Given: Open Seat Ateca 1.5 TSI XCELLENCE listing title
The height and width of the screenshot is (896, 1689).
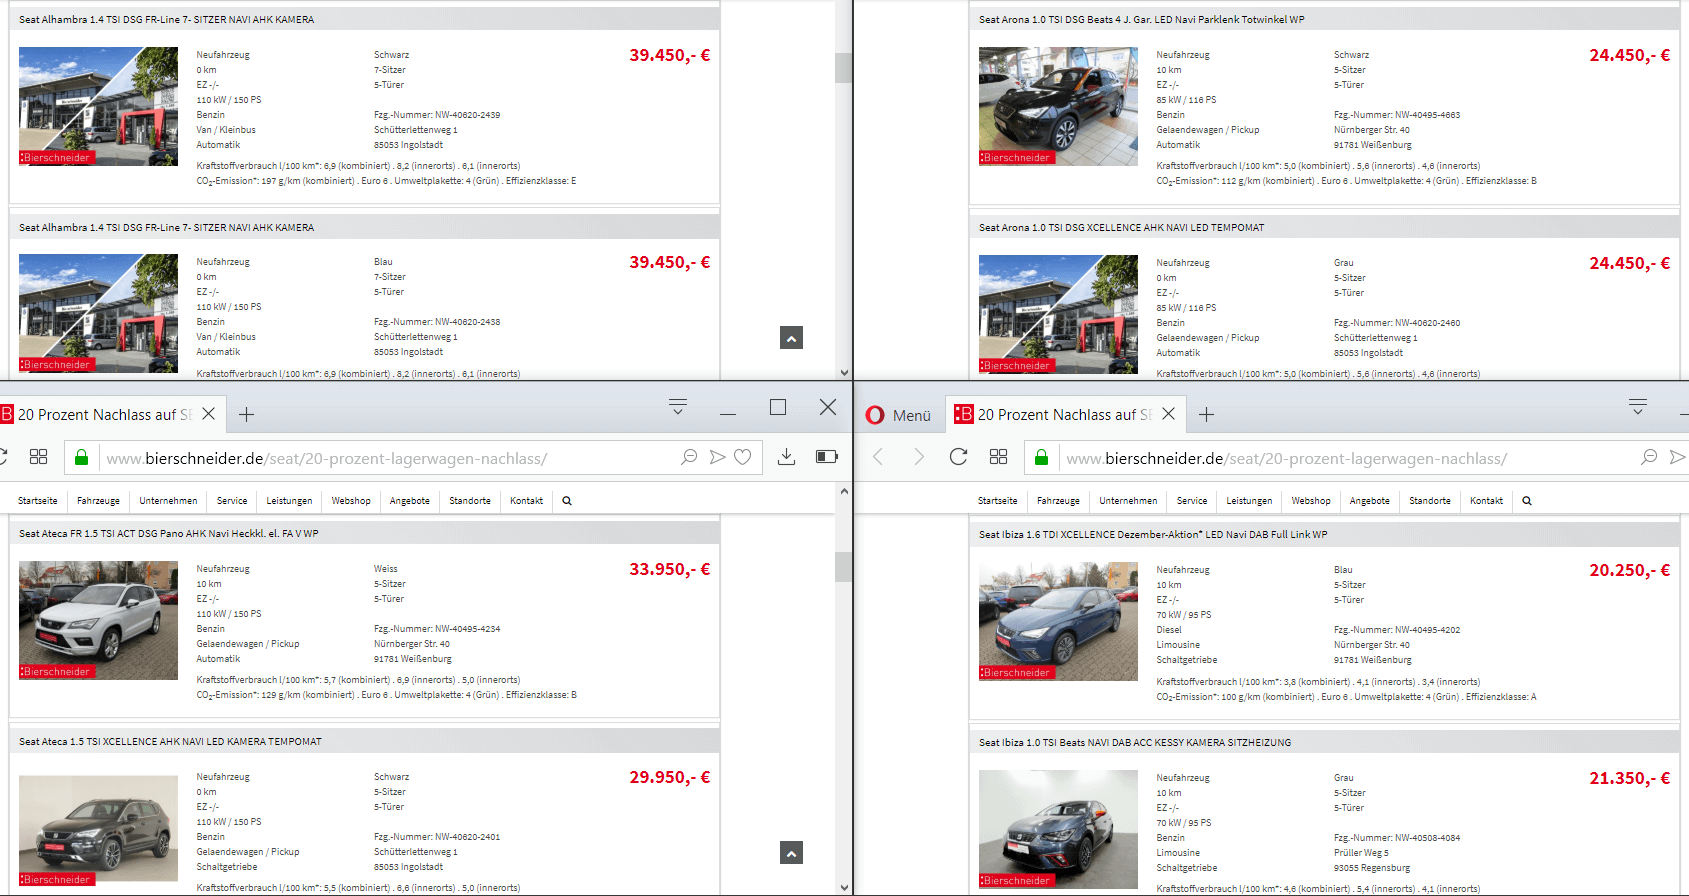Looking at the screenshot, I should [x=170, y=742].
